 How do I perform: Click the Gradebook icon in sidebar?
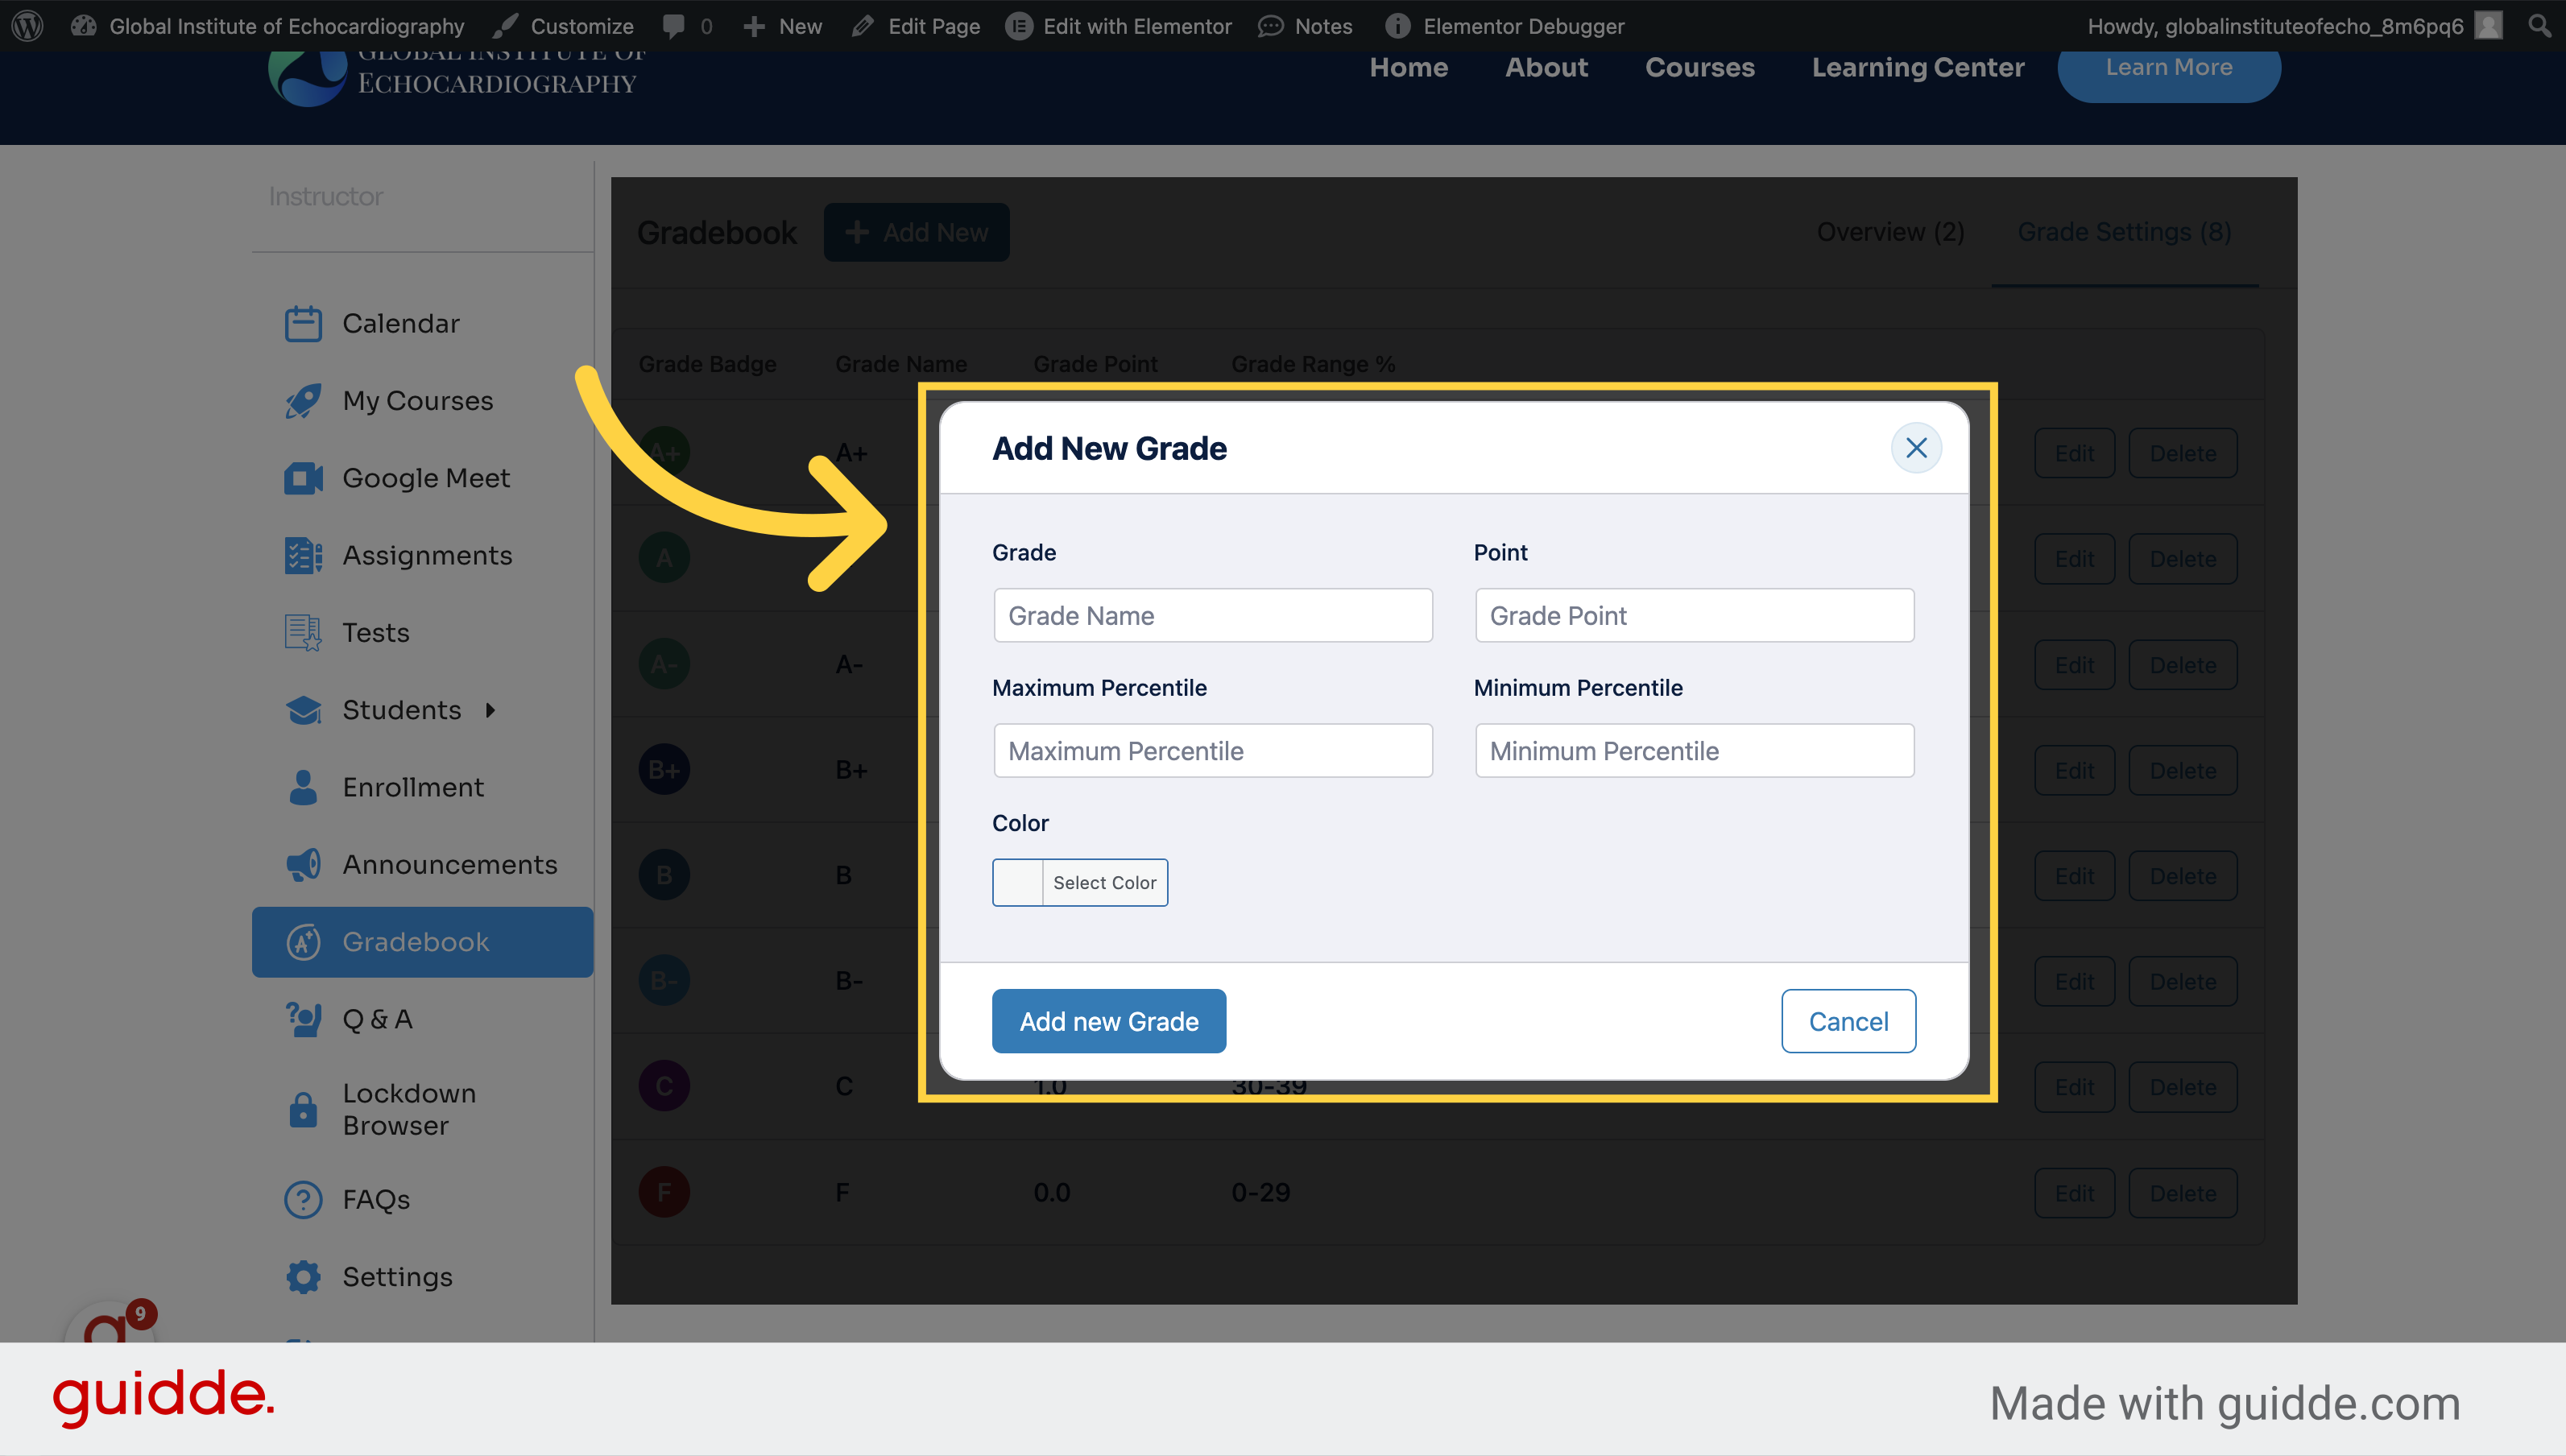[301, 940]
